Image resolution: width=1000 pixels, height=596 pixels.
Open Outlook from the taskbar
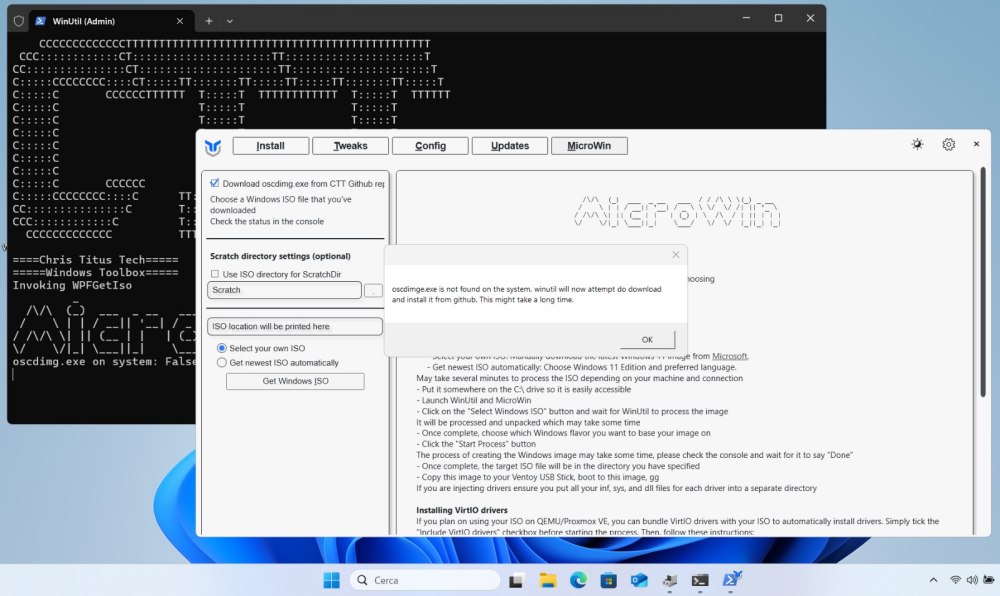[x=639, y=580]
